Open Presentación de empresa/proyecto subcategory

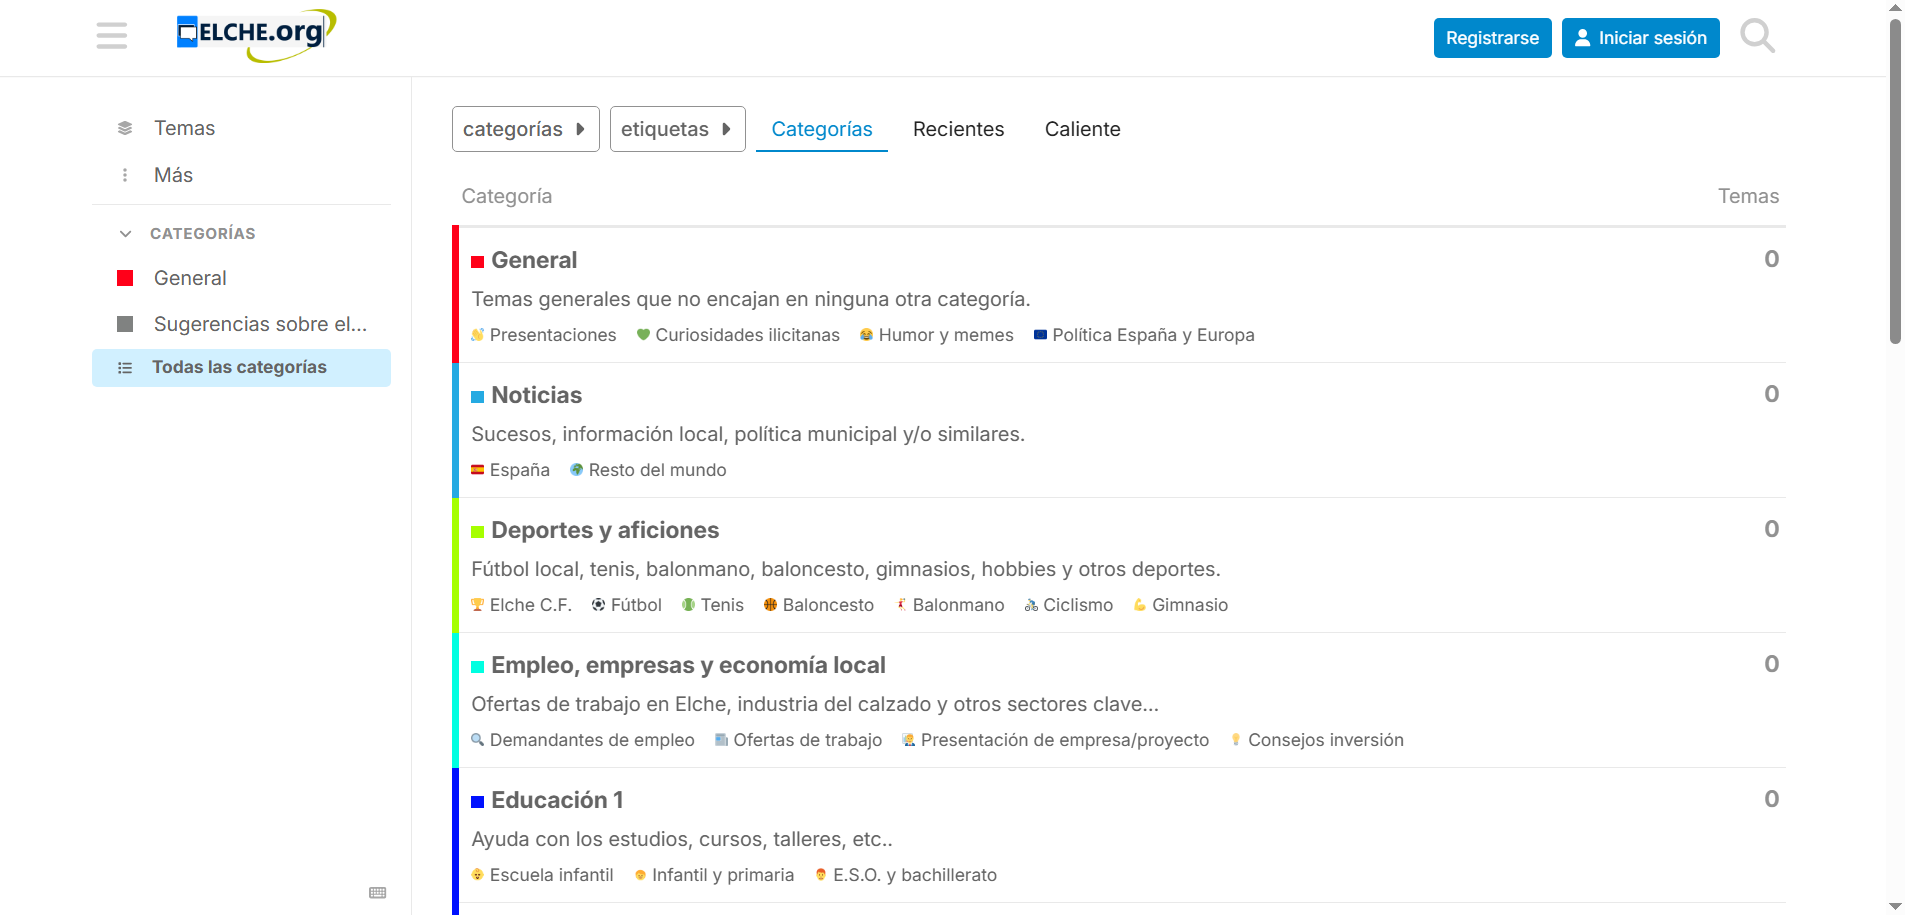[x=1056, y=740]
